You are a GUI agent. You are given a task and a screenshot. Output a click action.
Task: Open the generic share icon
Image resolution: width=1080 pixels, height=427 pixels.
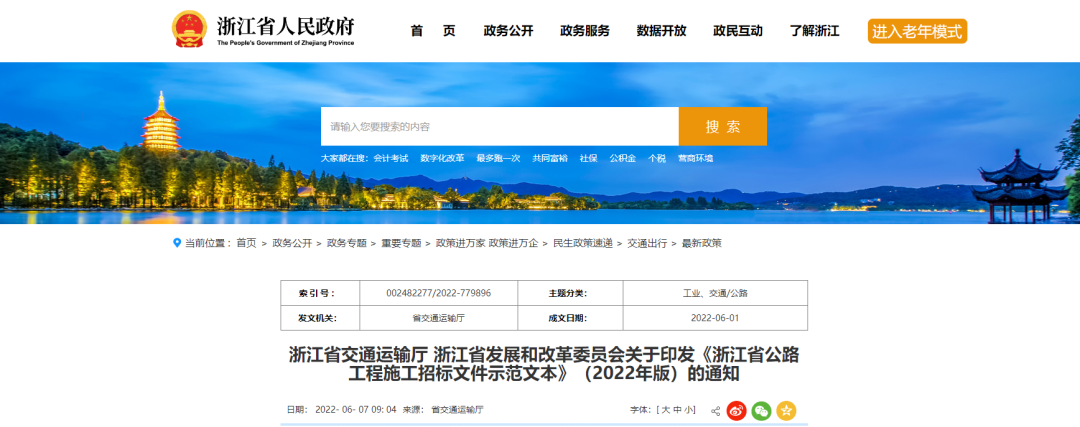point(716,410)
